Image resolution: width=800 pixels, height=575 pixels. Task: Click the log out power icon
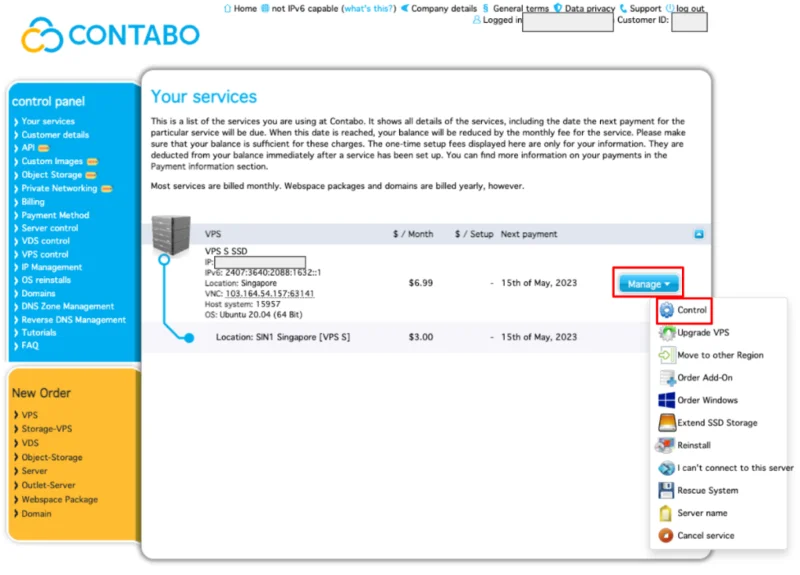[670, 8]
